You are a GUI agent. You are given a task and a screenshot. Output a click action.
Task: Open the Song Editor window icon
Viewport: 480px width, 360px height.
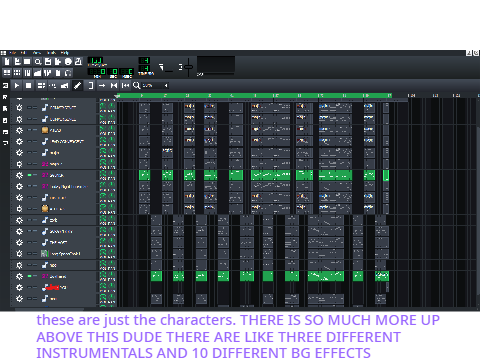(7, 73)
